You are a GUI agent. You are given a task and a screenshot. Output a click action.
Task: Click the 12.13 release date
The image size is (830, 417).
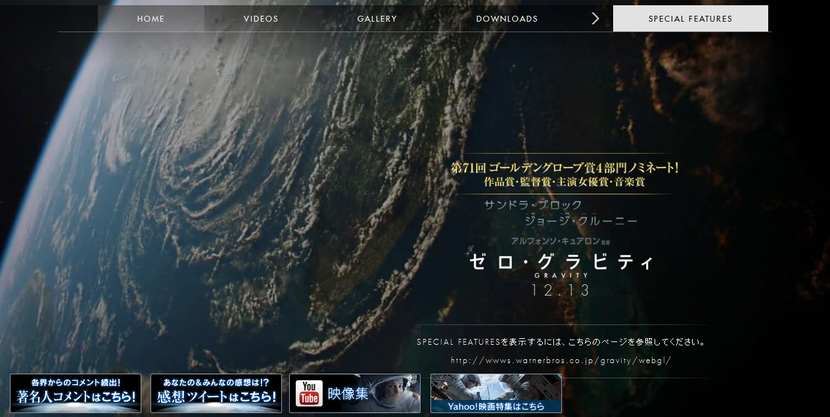coord(561,290)
